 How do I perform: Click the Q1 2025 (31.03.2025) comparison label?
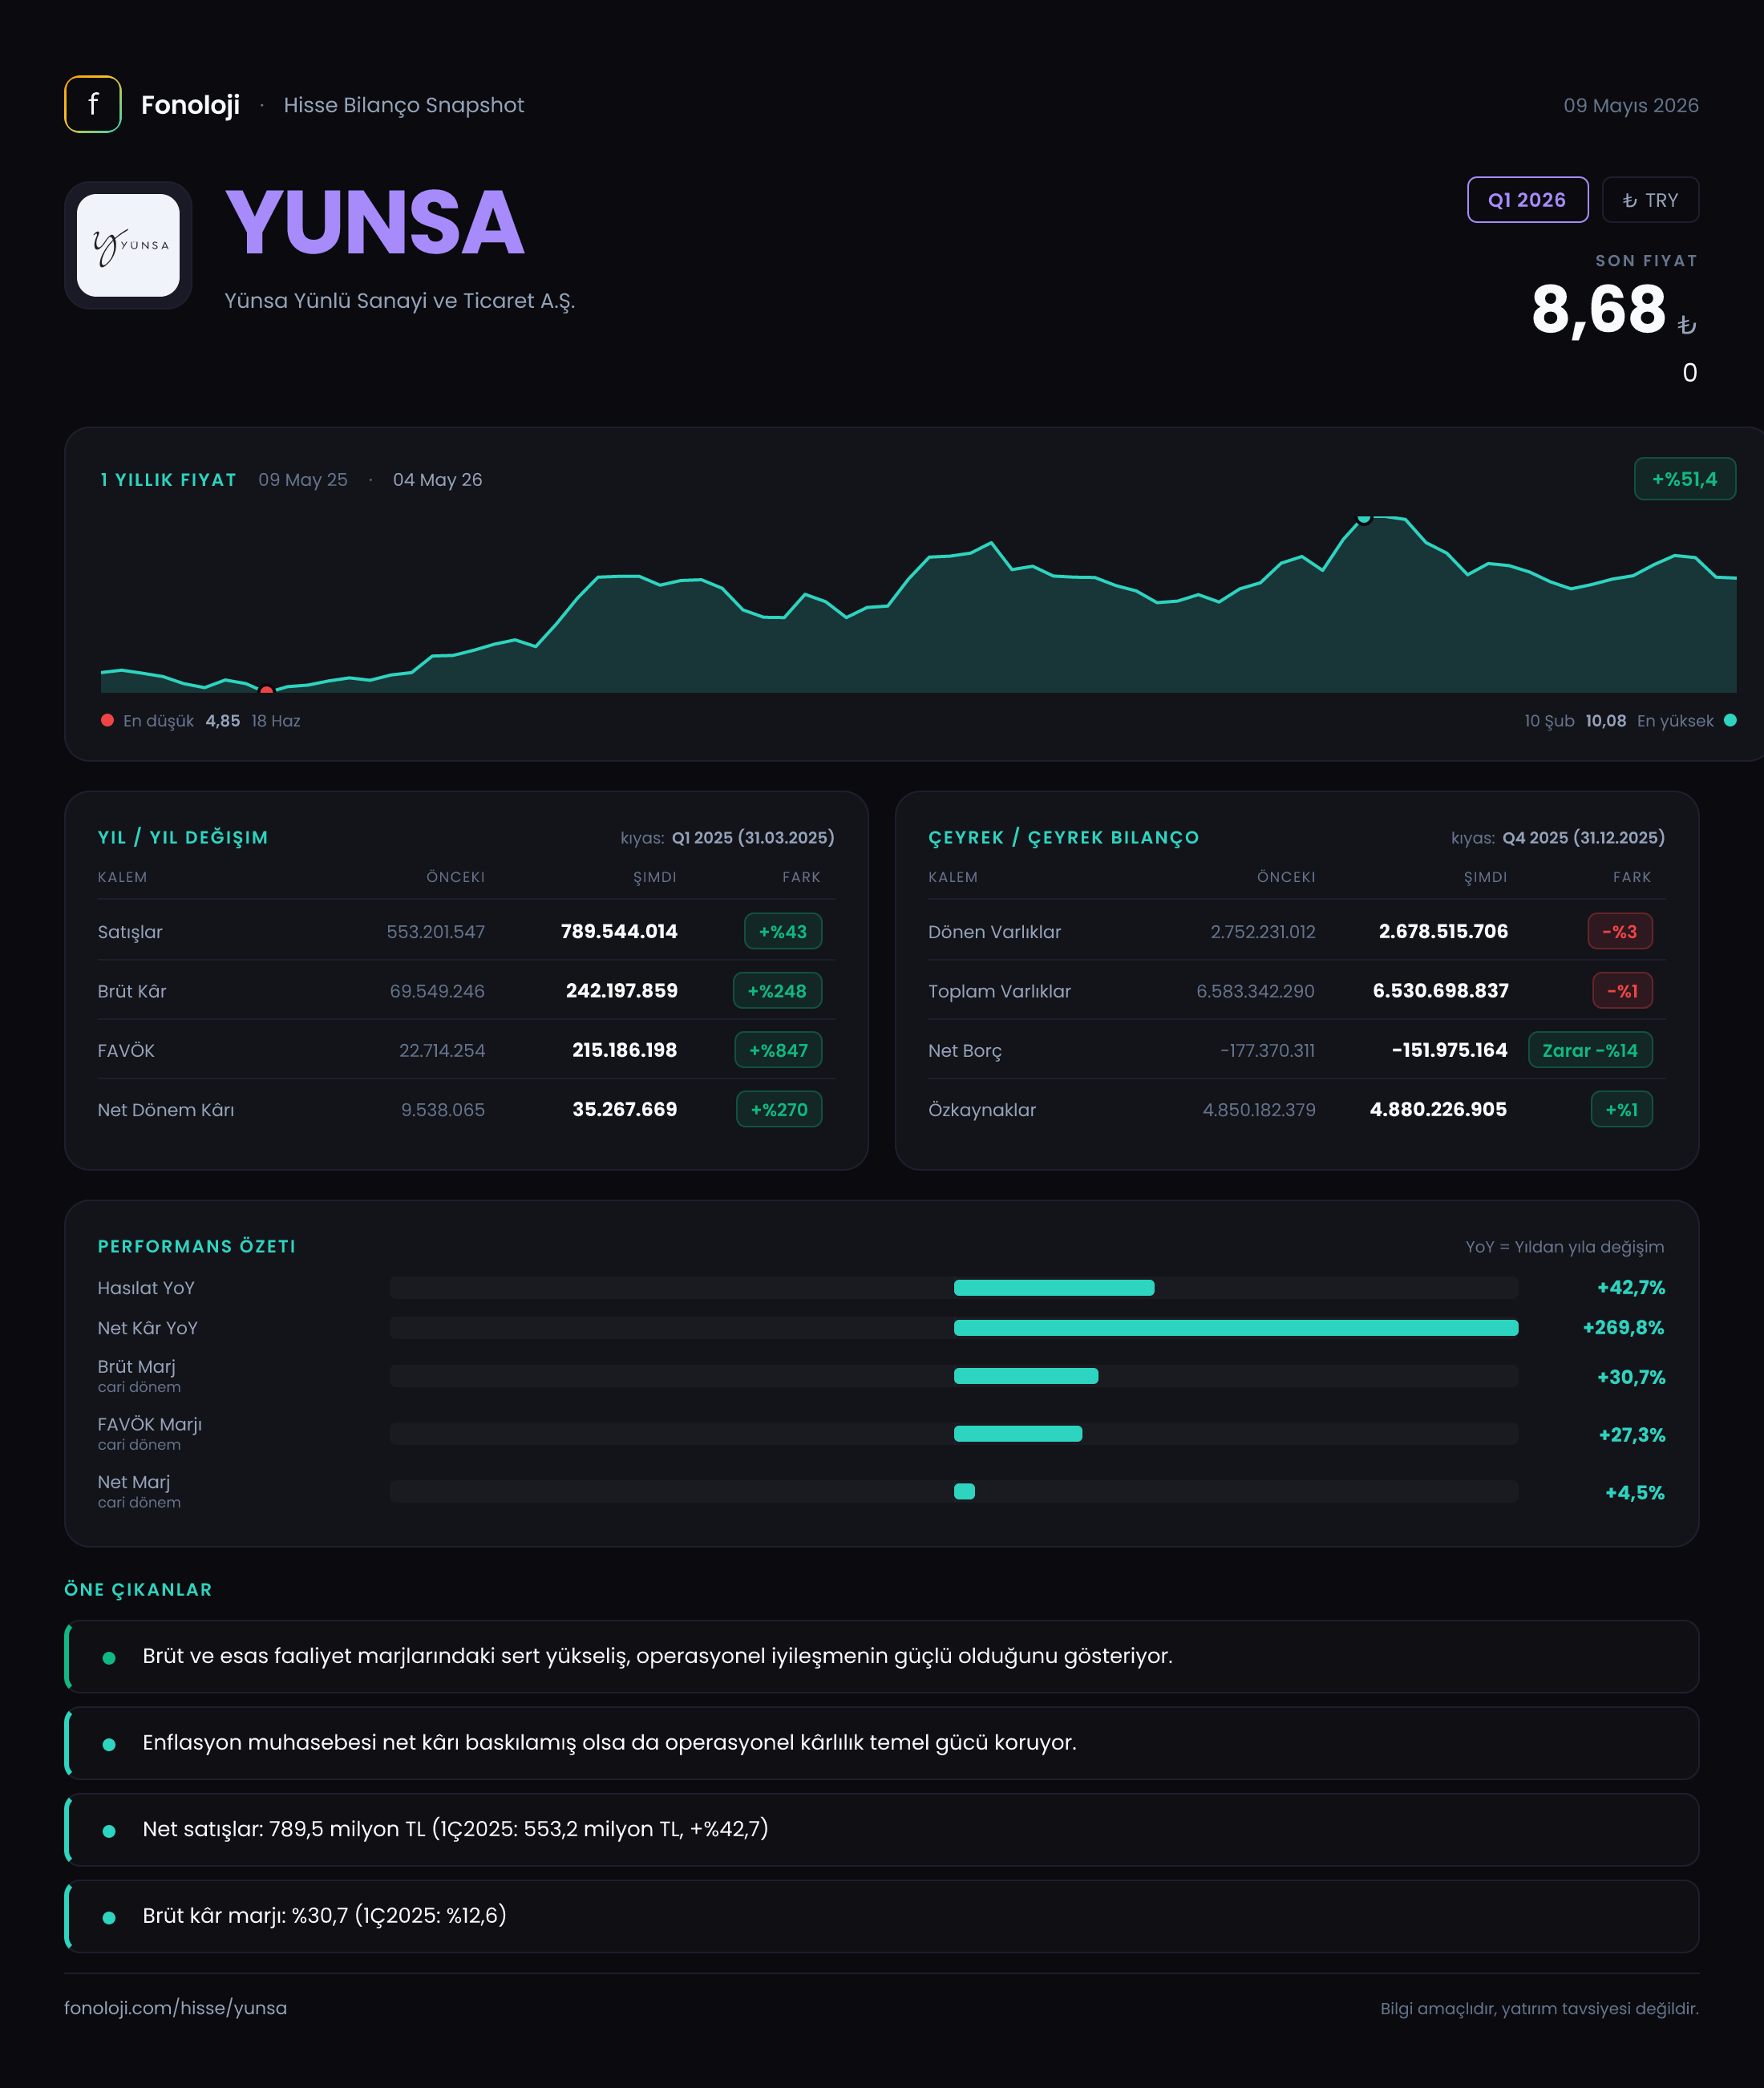point(753,838)
